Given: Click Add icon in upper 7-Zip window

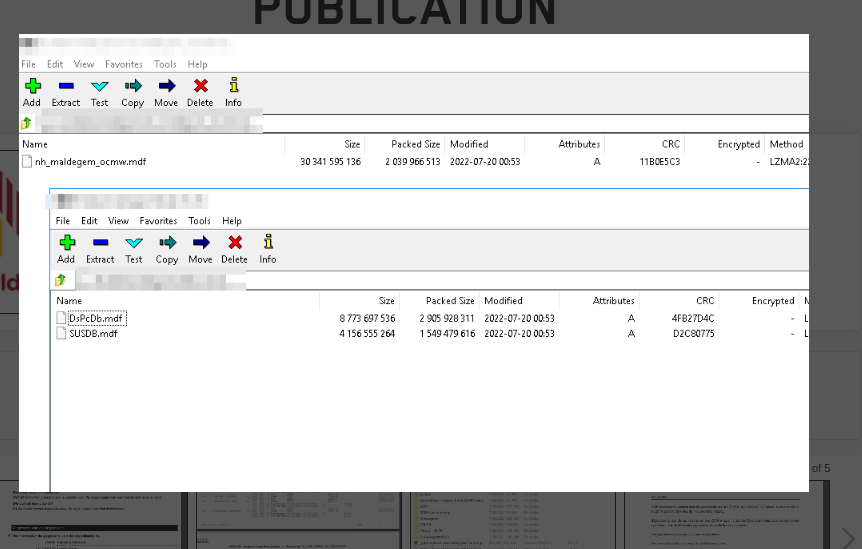Looking at the screenshot, I should click(x=32, y=86).
